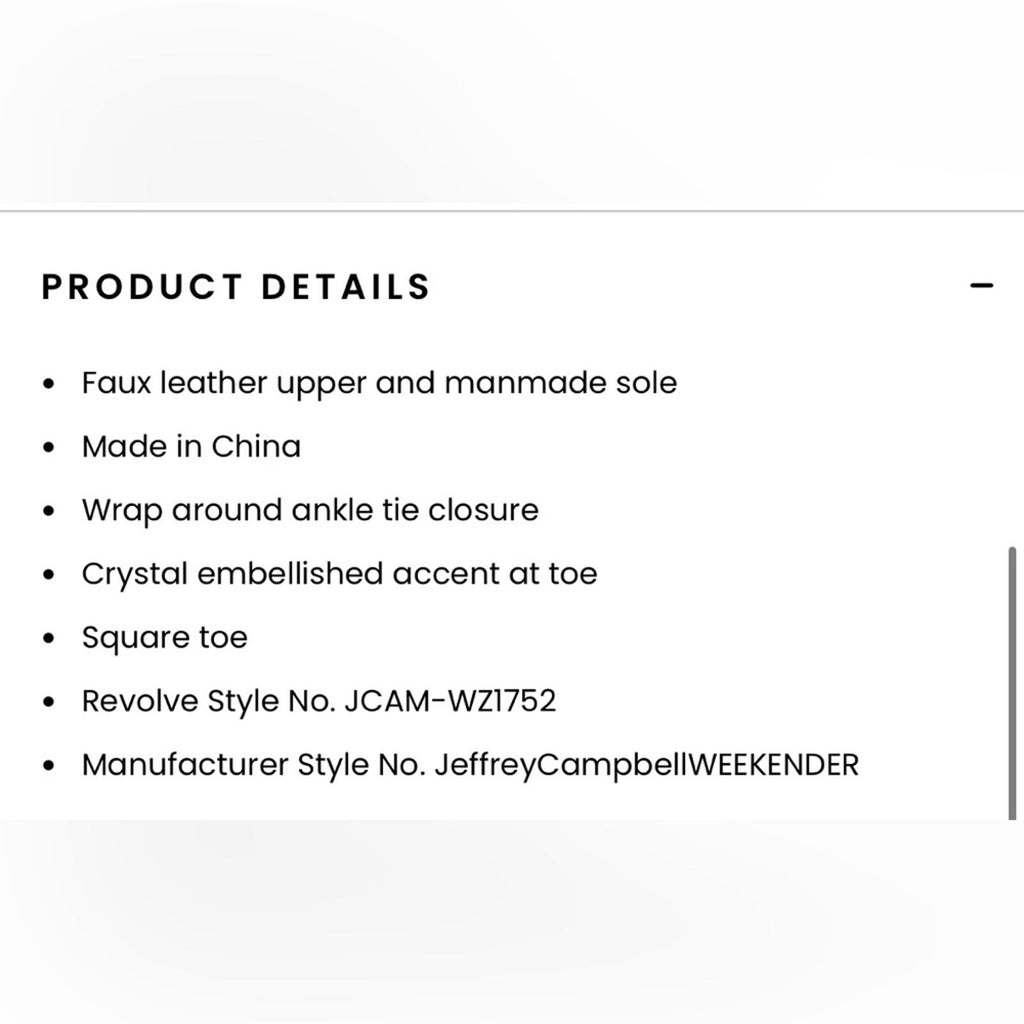Click the Revolve Style No. JCAM-WZ1752 text
This screenshot has height=1024, width=1024.
pos(319,701)
